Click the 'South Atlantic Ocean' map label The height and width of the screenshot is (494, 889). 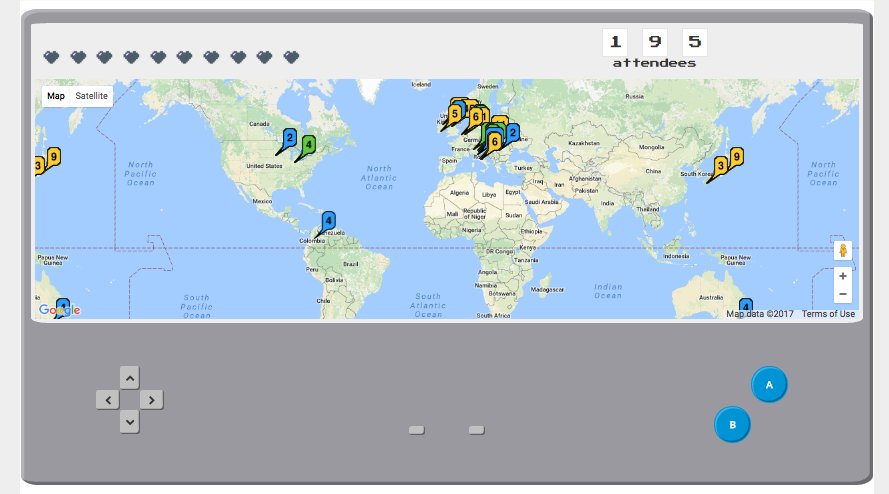coord(428,305)
